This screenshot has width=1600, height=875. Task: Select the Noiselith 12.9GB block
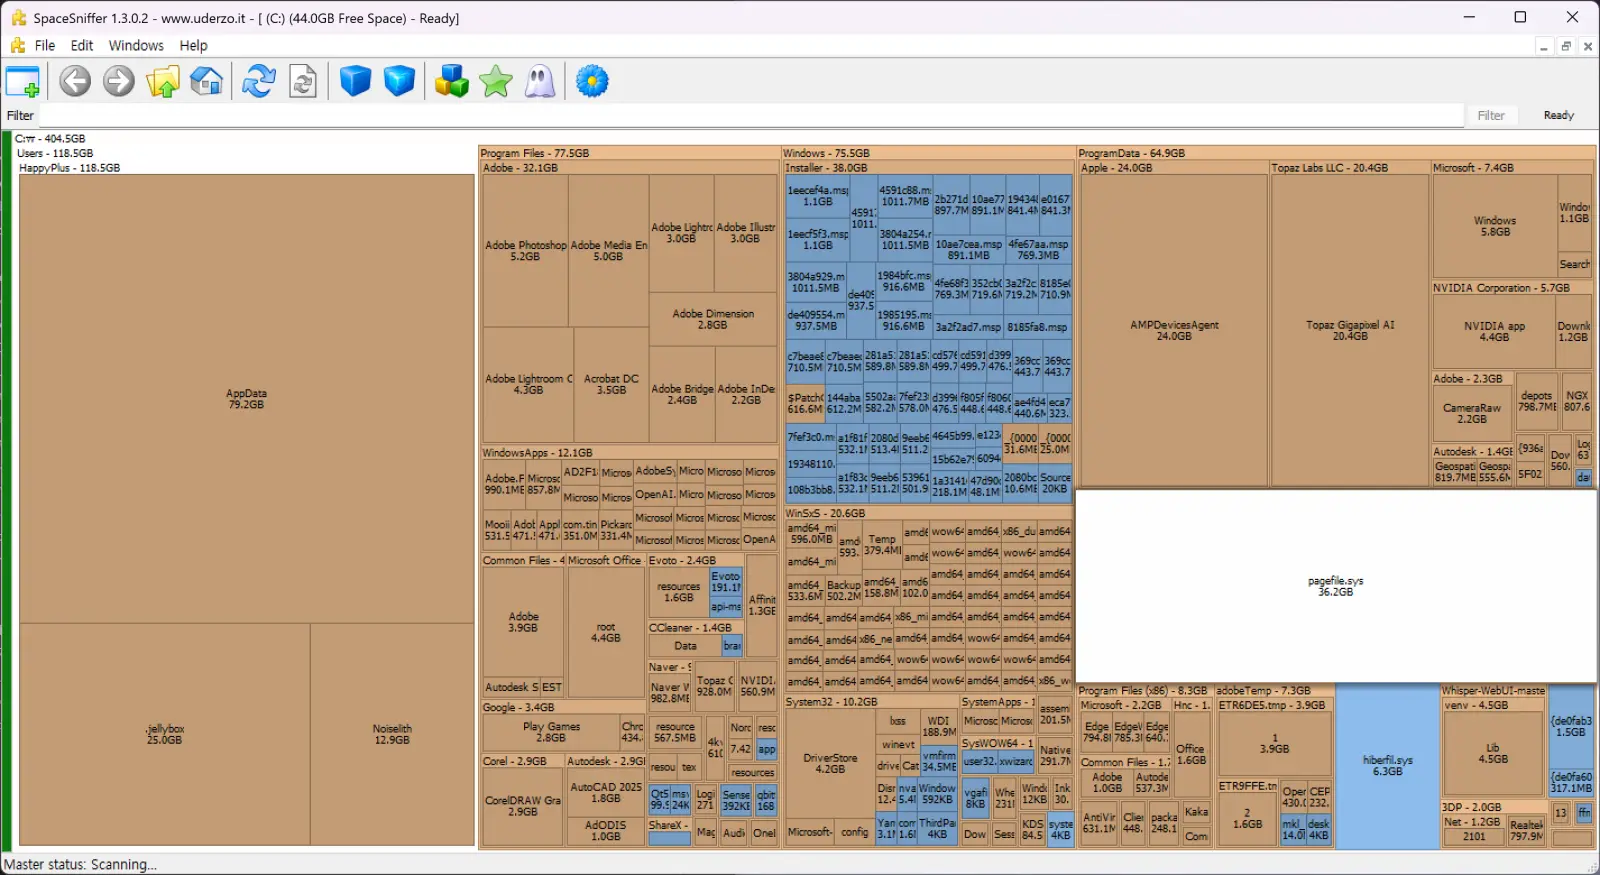tap(392, 734)
